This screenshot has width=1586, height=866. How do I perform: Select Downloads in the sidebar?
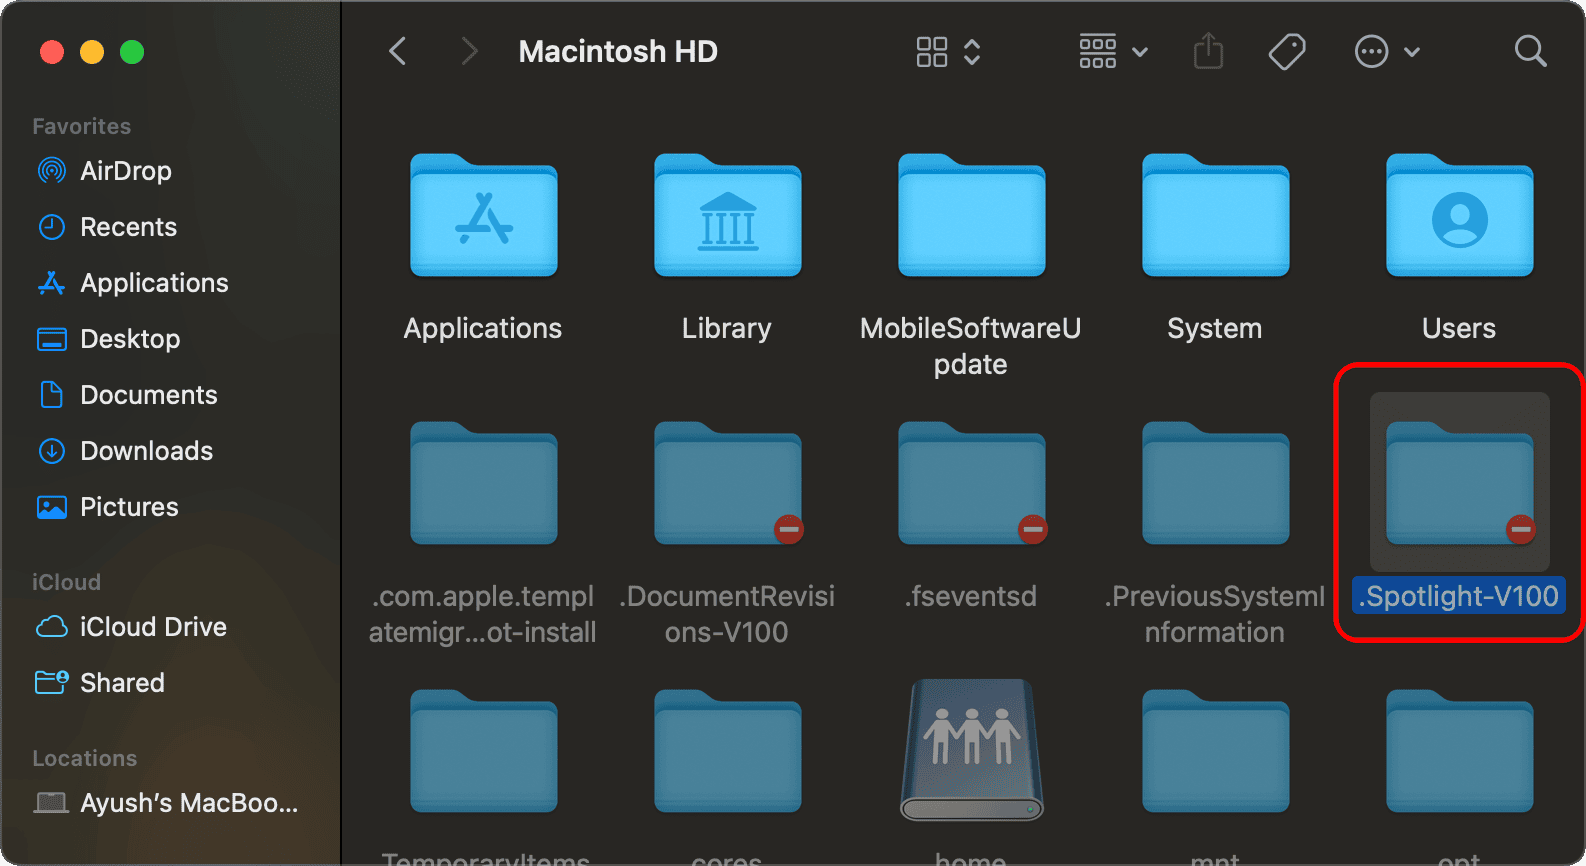coord(146,451)
